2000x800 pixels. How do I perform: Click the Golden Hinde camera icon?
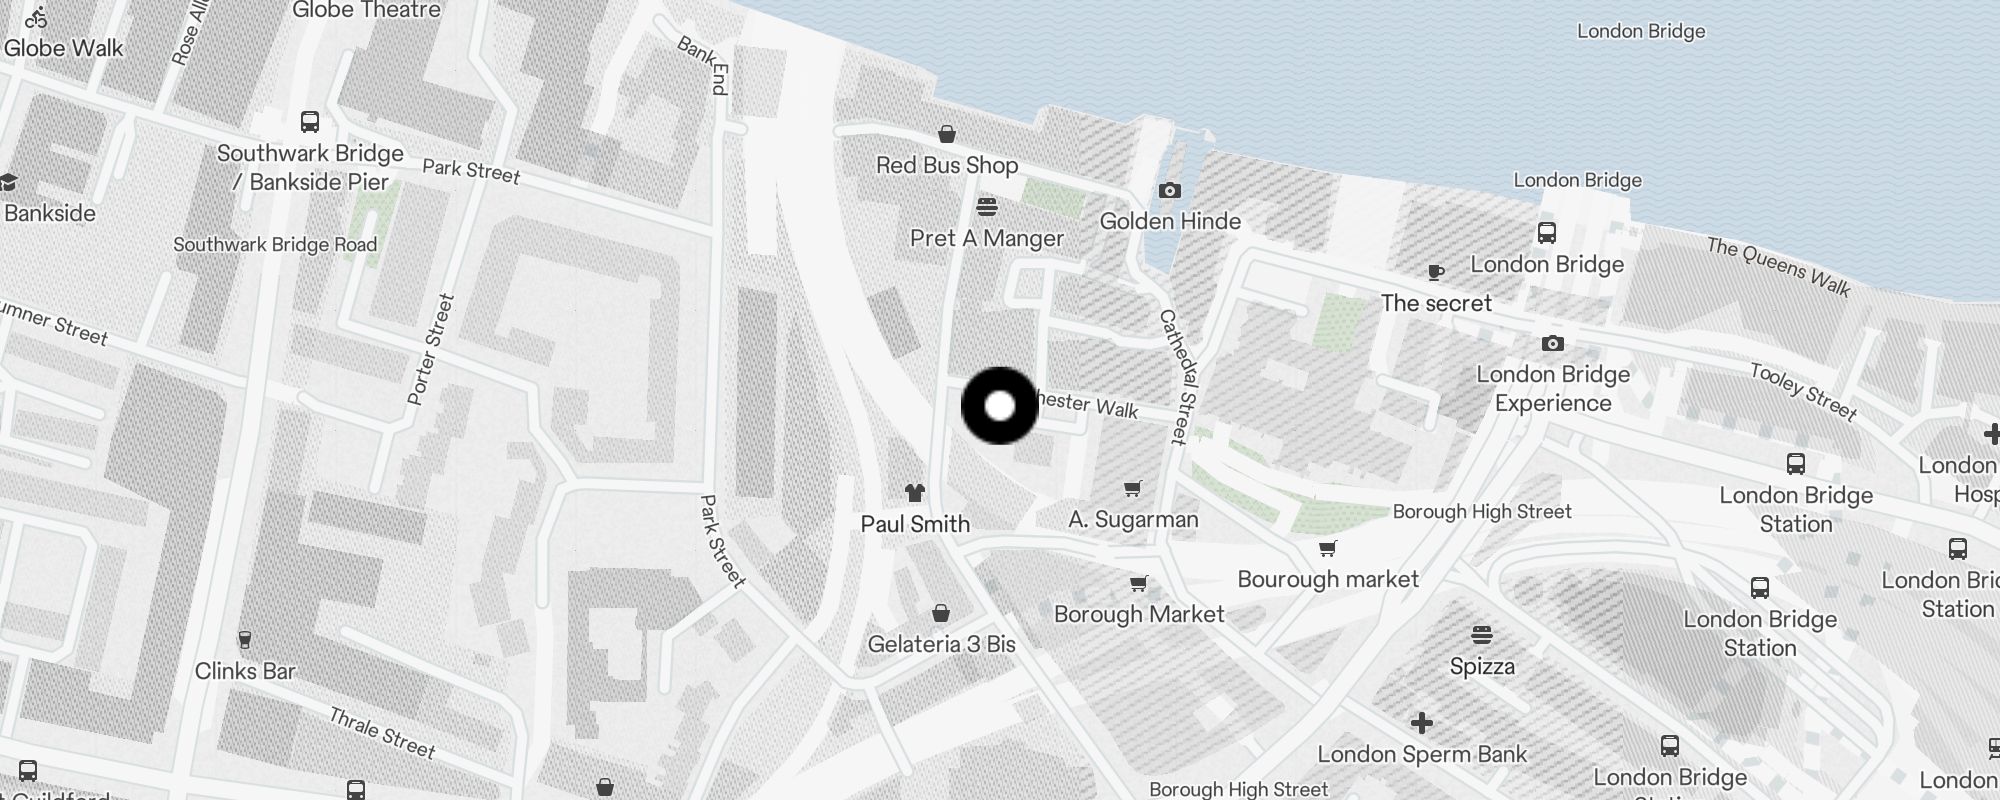point(1169,190)
